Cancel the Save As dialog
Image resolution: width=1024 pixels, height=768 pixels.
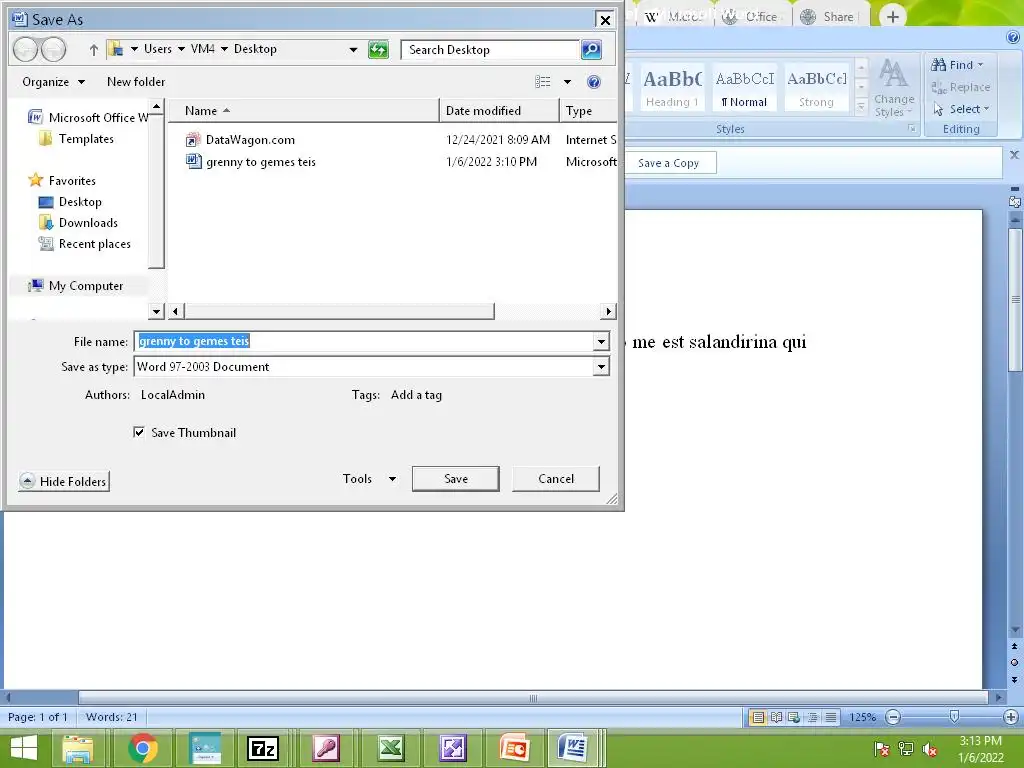[556, 479]
